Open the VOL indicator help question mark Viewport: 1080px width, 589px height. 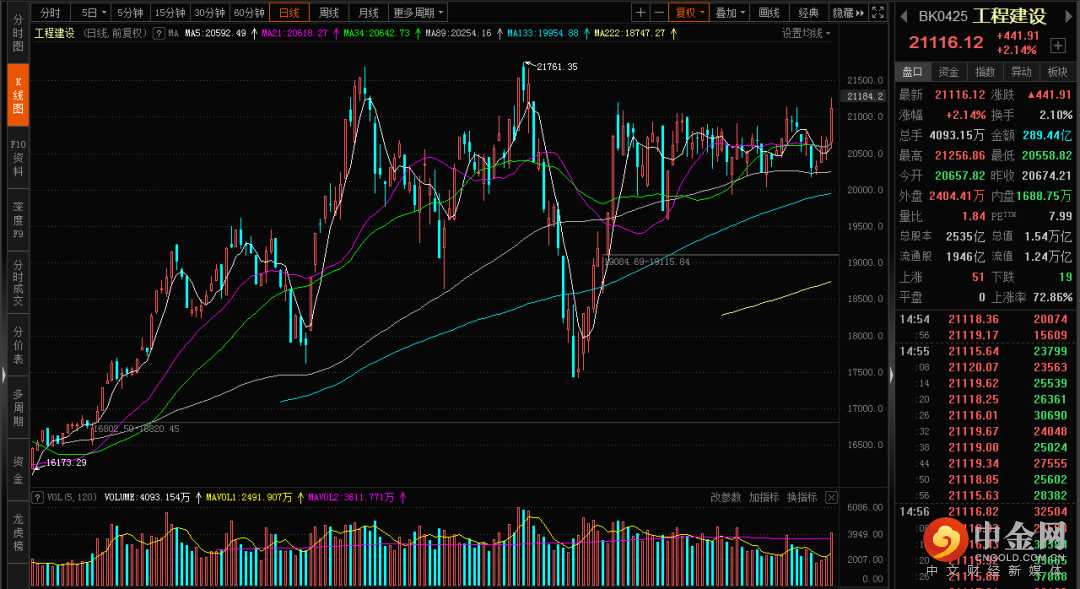coord(37,497)
